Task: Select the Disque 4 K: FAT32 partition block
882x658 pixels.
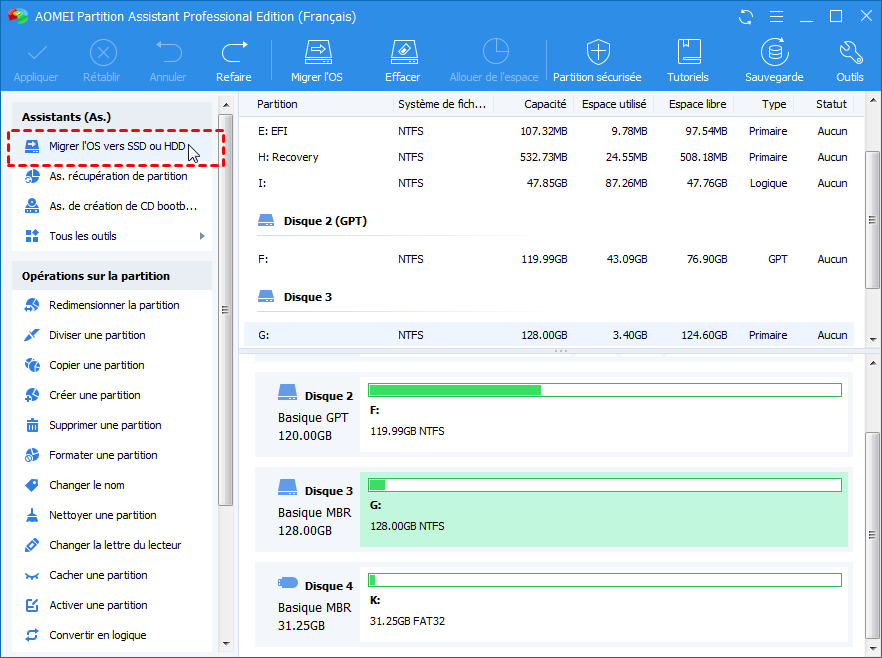Action: [604, 604]
